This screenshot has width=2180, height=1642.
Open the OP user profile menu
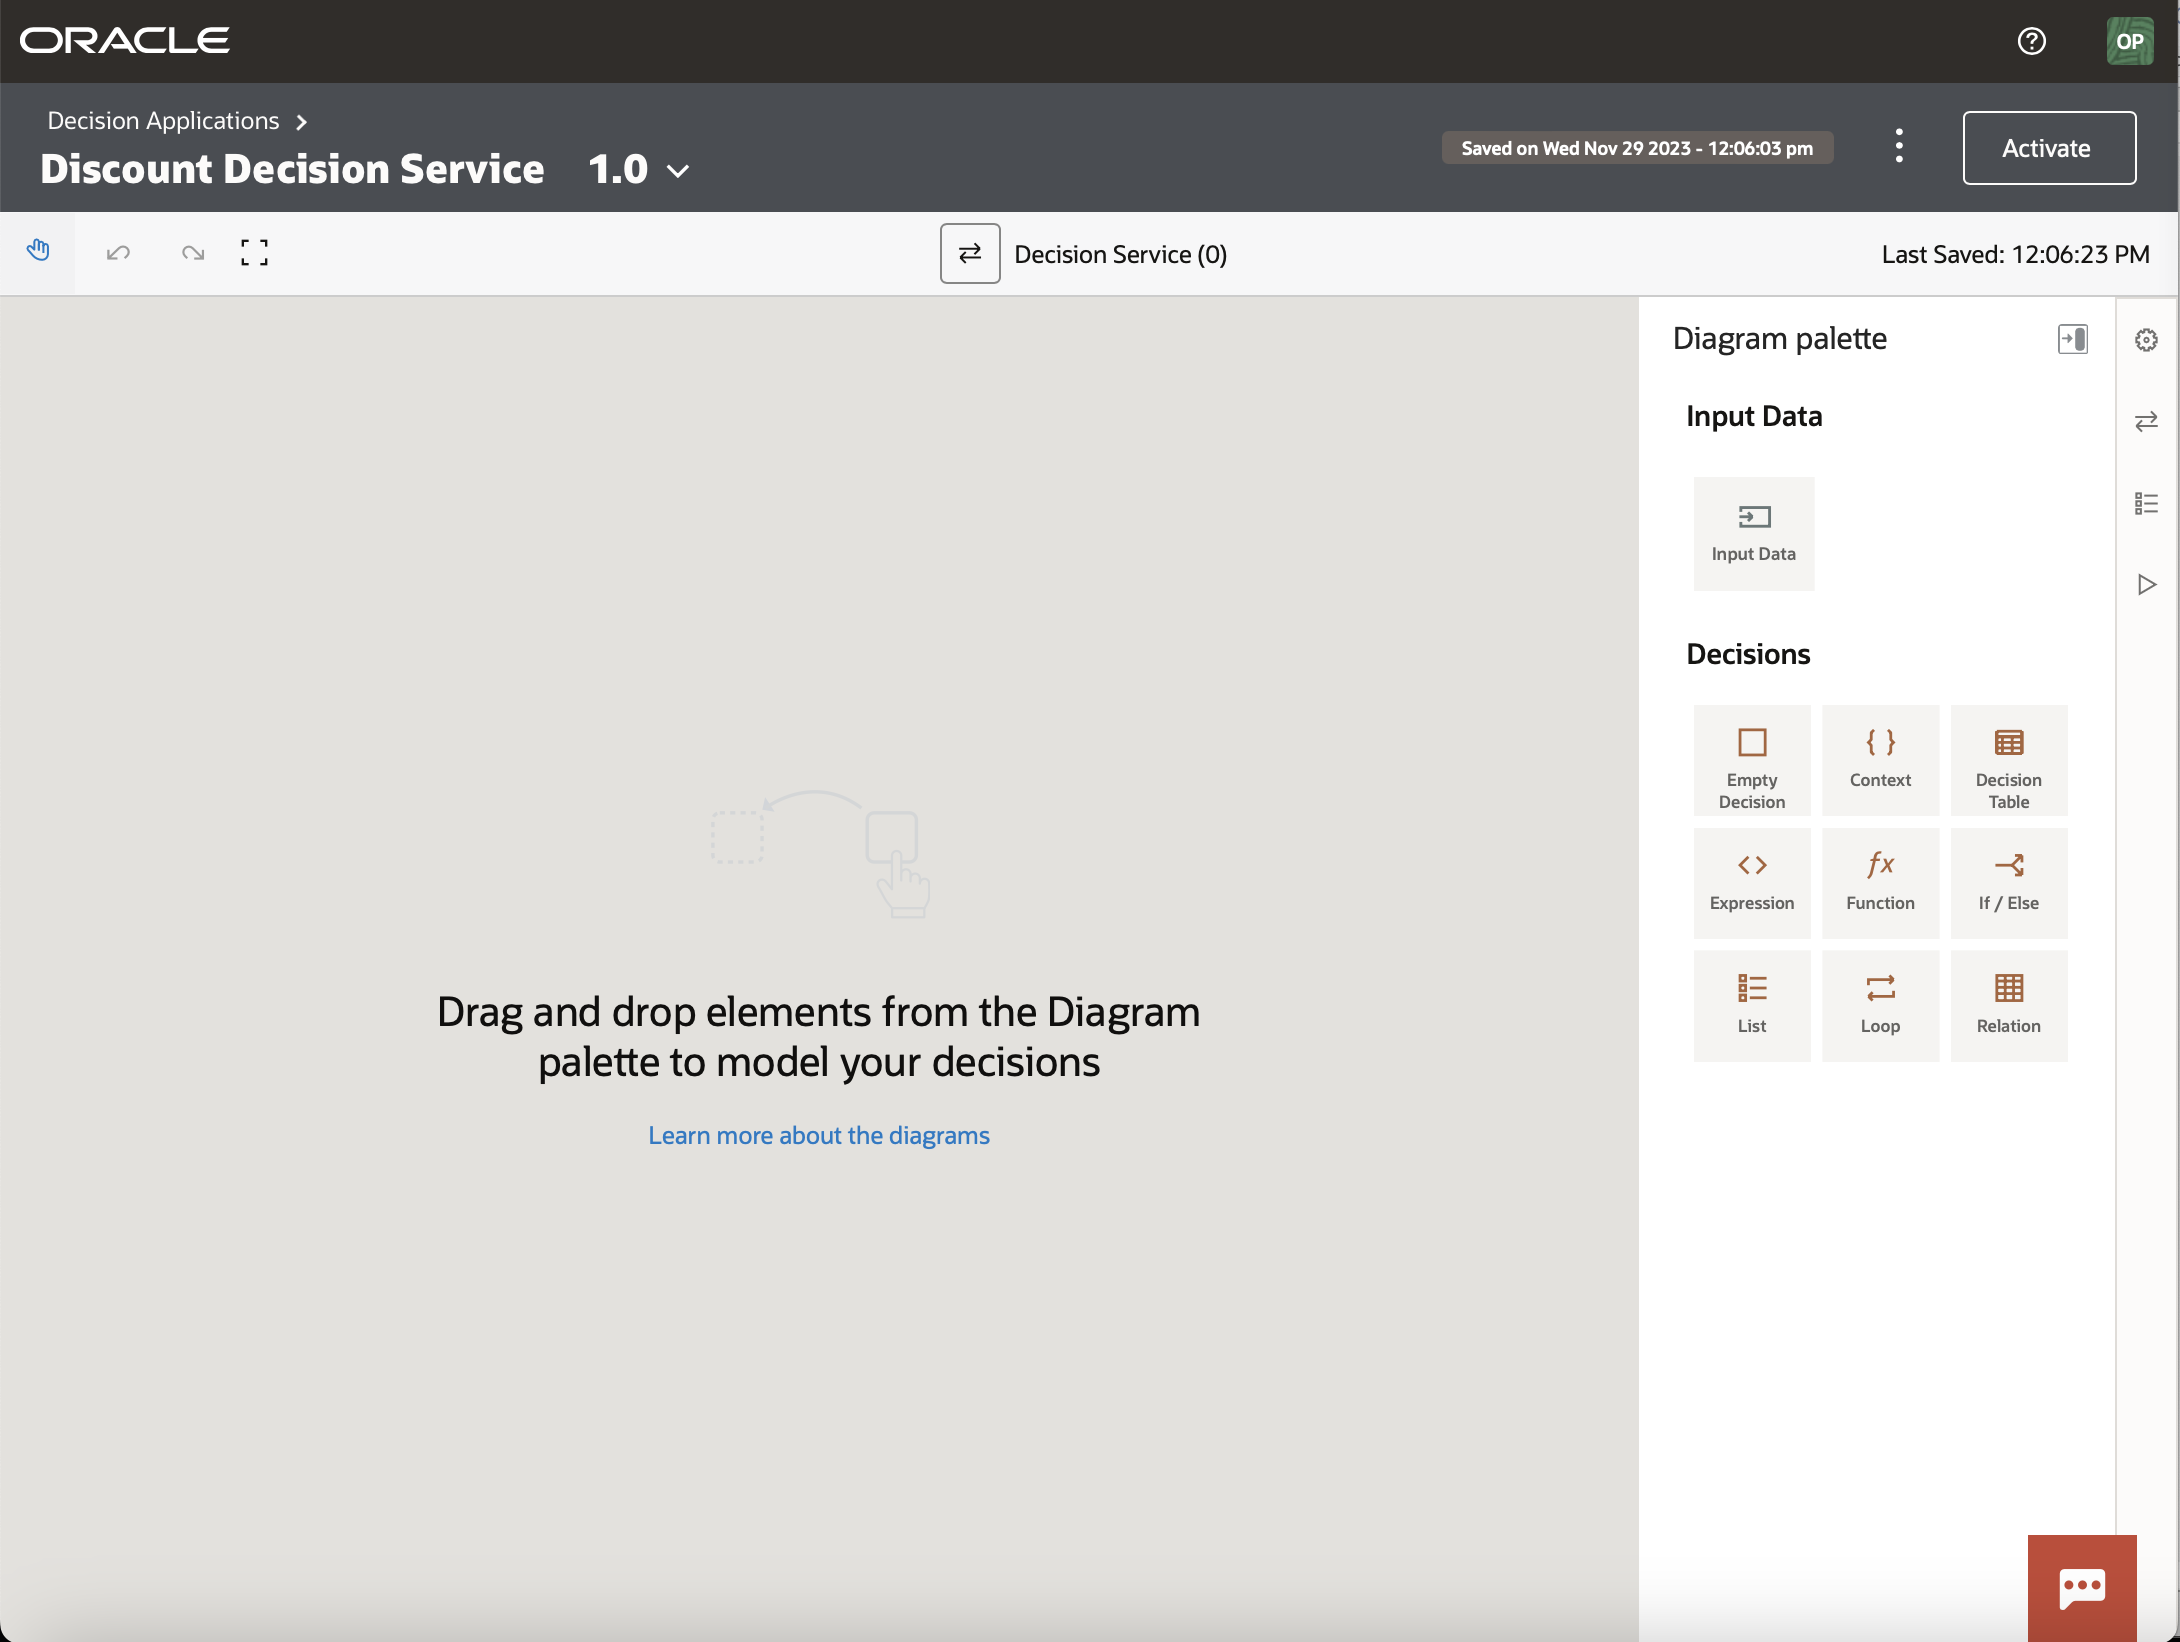pyautogui.click(x=2129, y=41)
